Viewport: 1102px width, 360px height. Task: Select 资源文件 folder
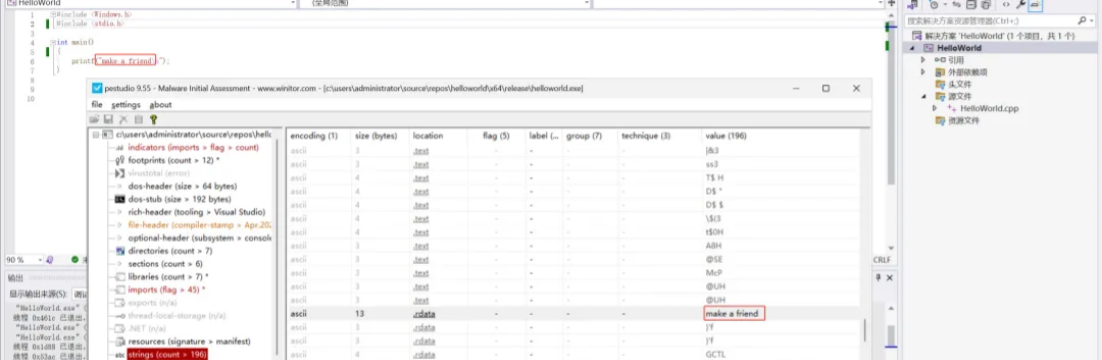pos(964,120)
